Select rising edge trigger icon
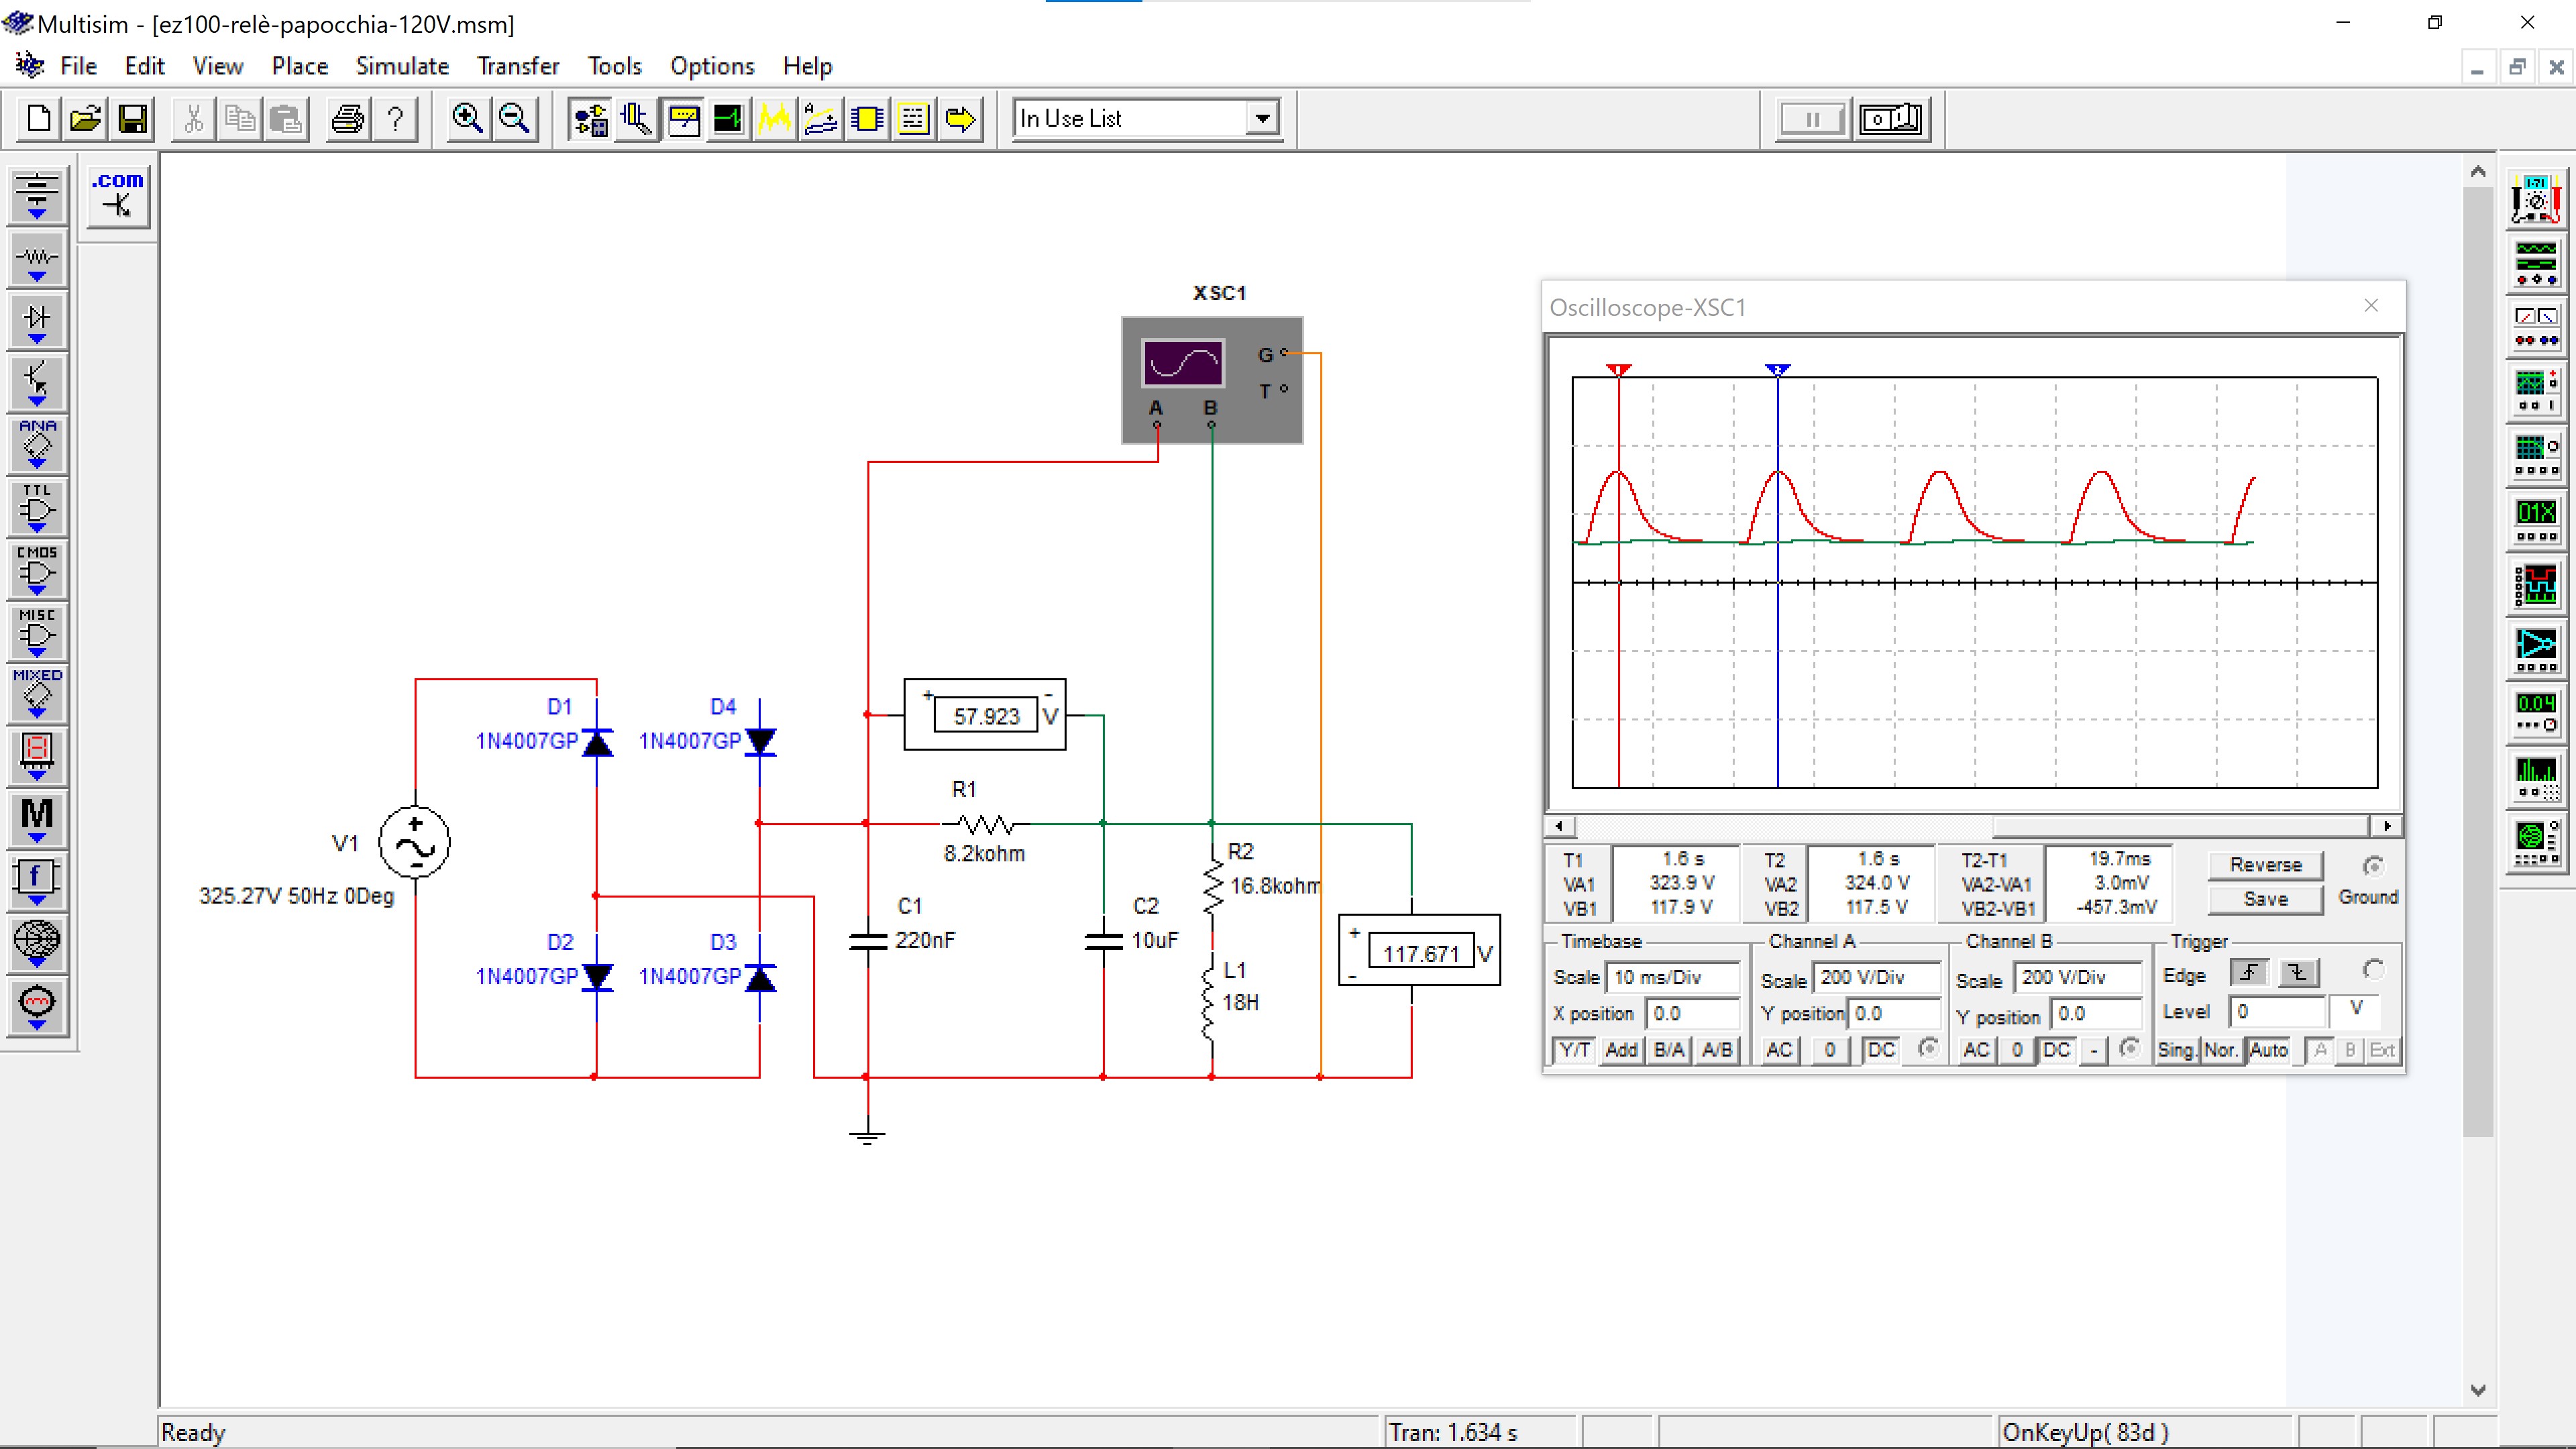The width and height of the screenshot is (2576, 1449). click(x=2249, y=973)
